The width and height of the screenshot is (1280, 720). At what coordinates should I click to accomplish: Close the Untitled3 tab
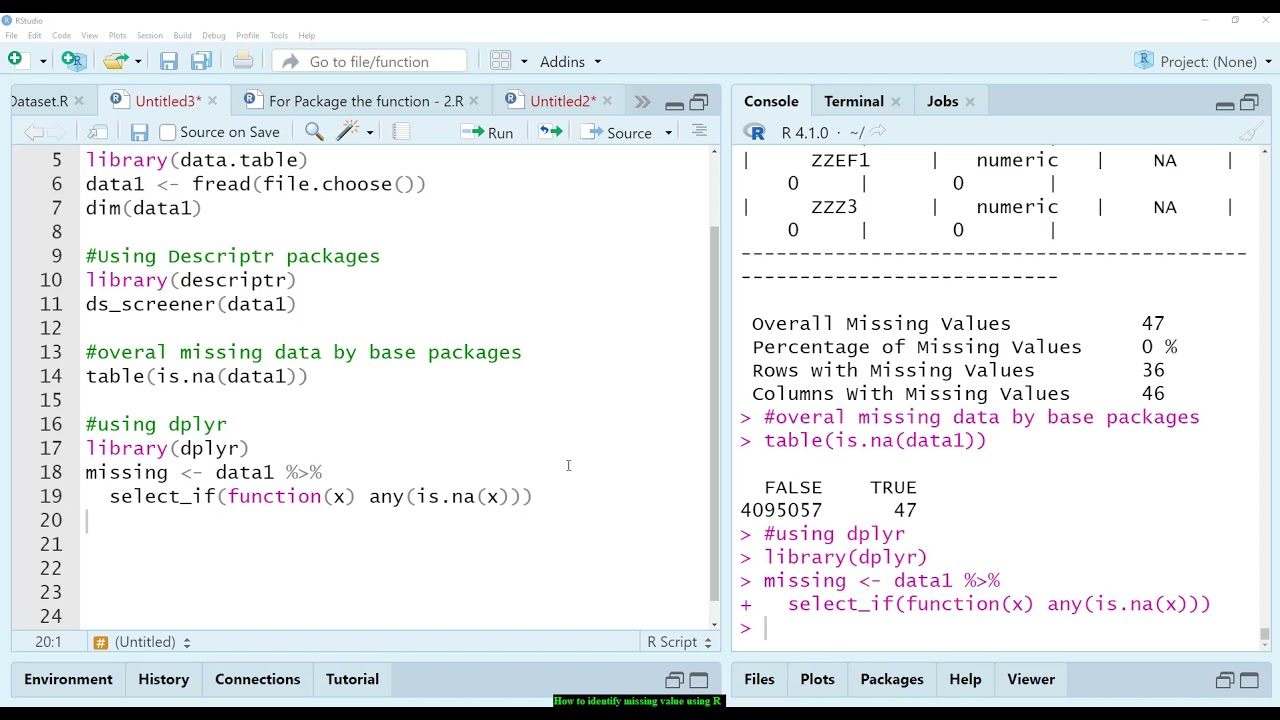pos(212,101)
